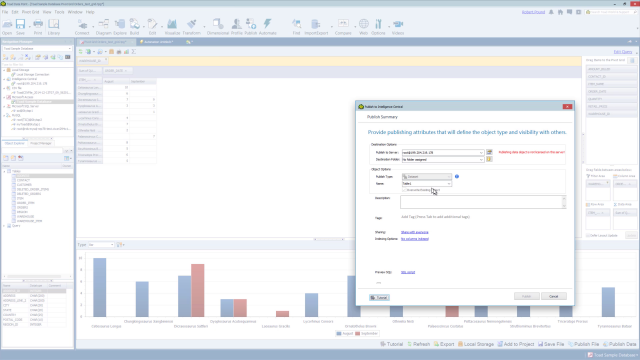Click Cancel in the Publish dialog

(553, 296)
